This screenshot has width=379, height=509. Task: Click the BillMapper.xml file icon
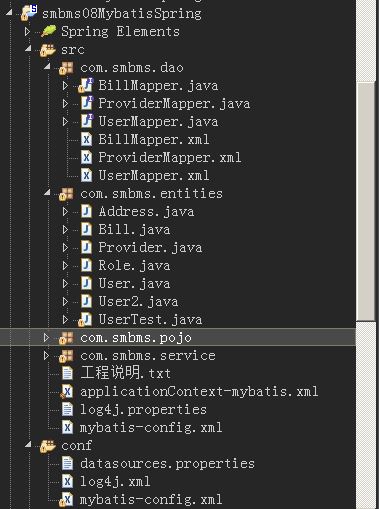(87, 139)
